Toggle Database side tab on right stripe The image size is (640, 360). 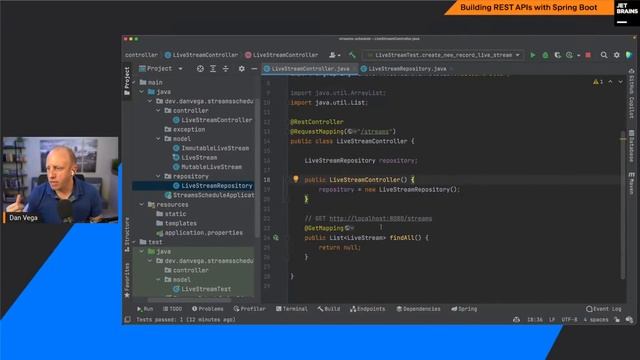pyautogui.click(x=631, y=146)
